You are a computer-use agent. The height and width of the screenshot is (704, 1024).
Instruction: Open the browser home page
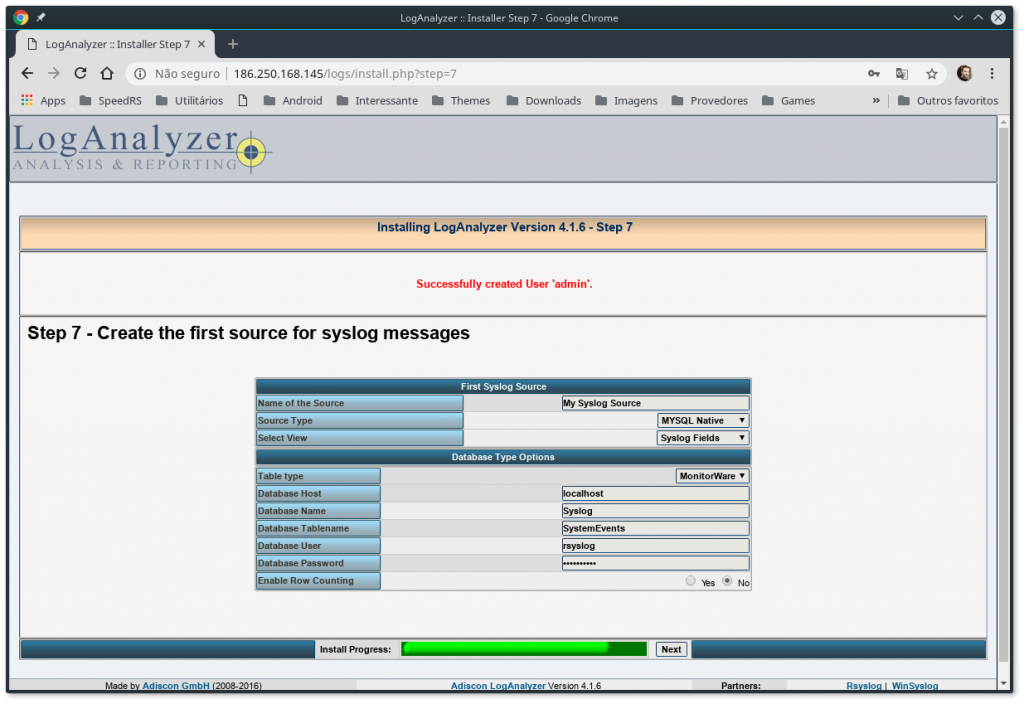click(x=106, y=73)
